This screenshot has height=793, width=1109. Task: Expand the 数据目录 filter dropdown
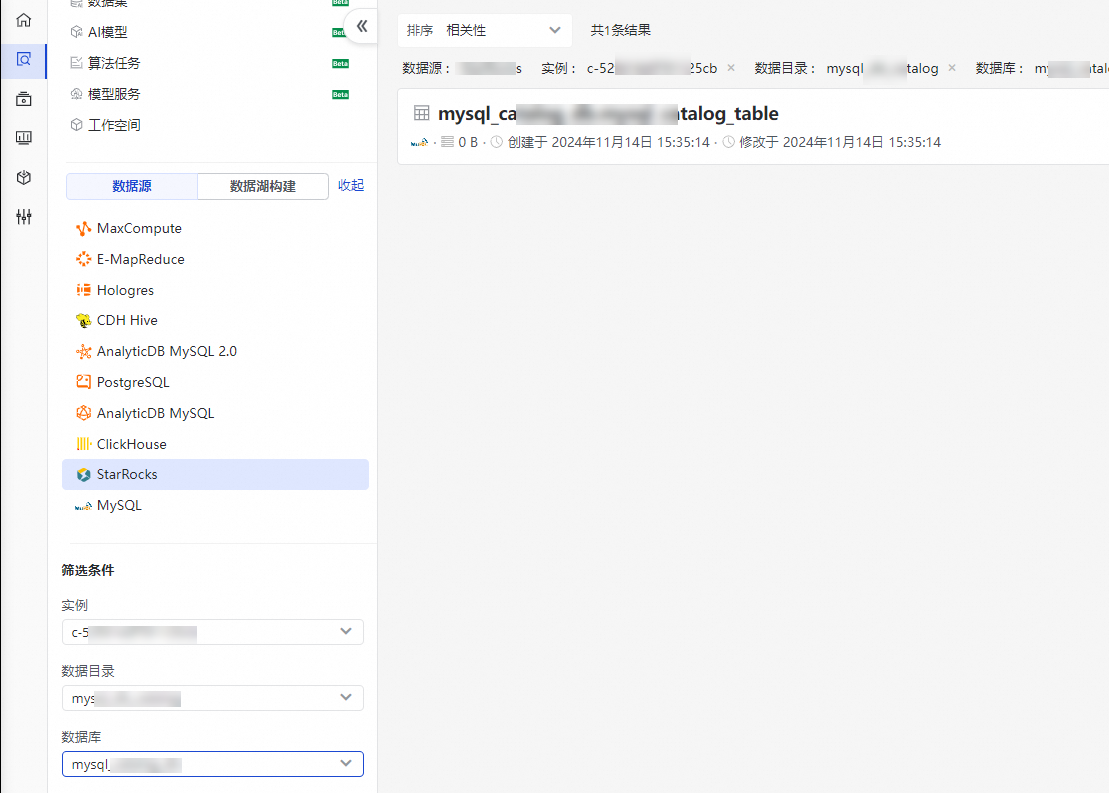213,698
